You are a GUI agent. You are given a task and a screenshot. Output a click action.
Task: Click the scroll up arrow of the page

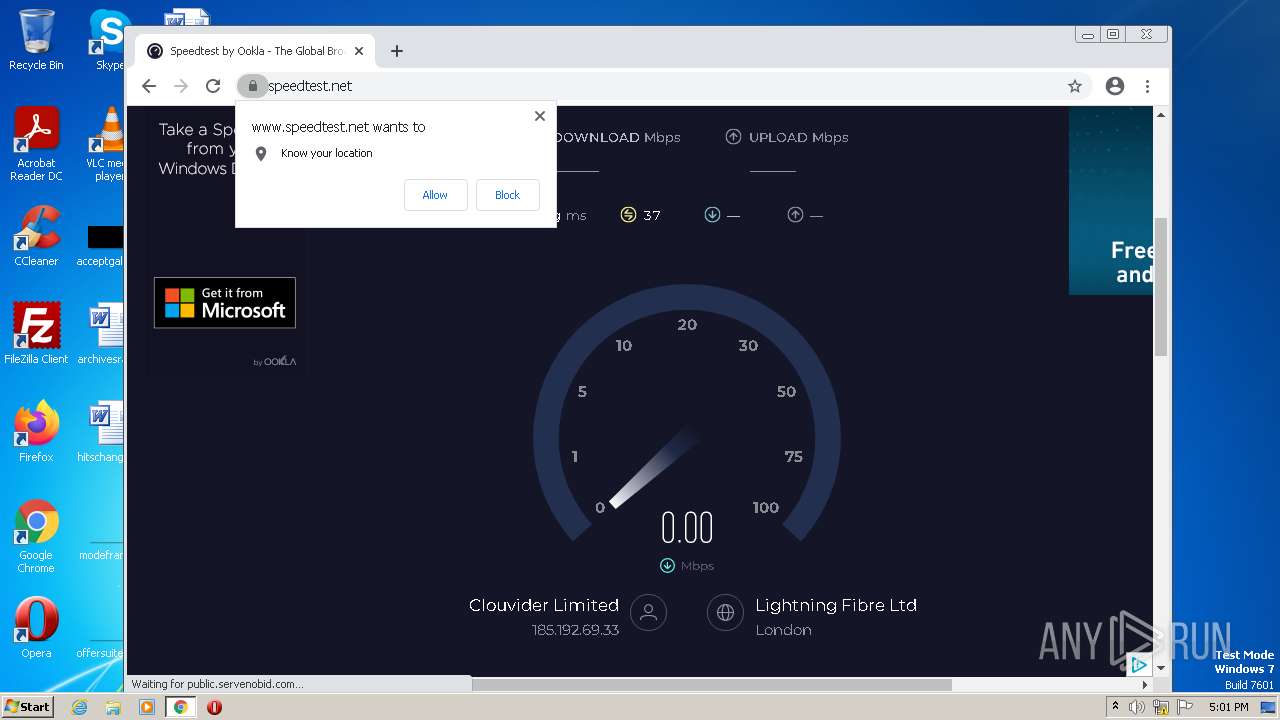click(x=1161, y=115)
